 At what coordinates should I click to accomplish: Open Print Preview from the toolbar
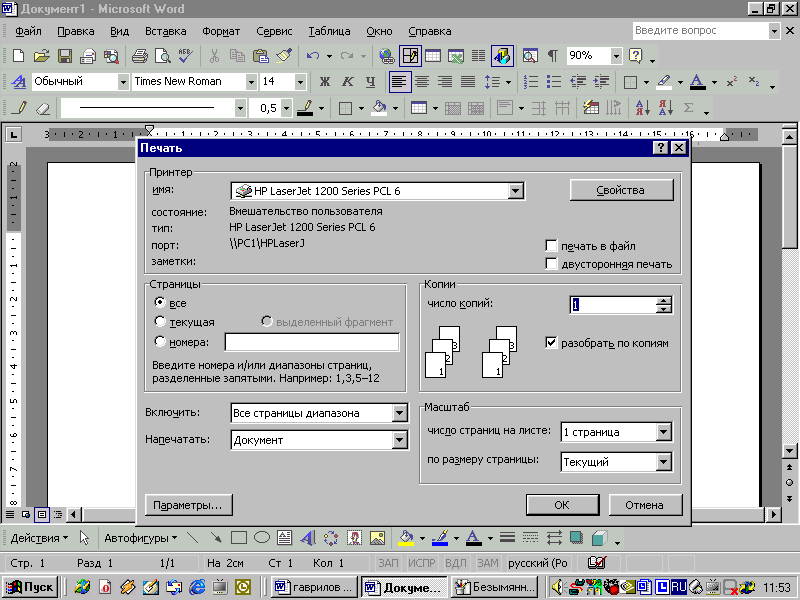pyautogui.click(x=163, y=56)
